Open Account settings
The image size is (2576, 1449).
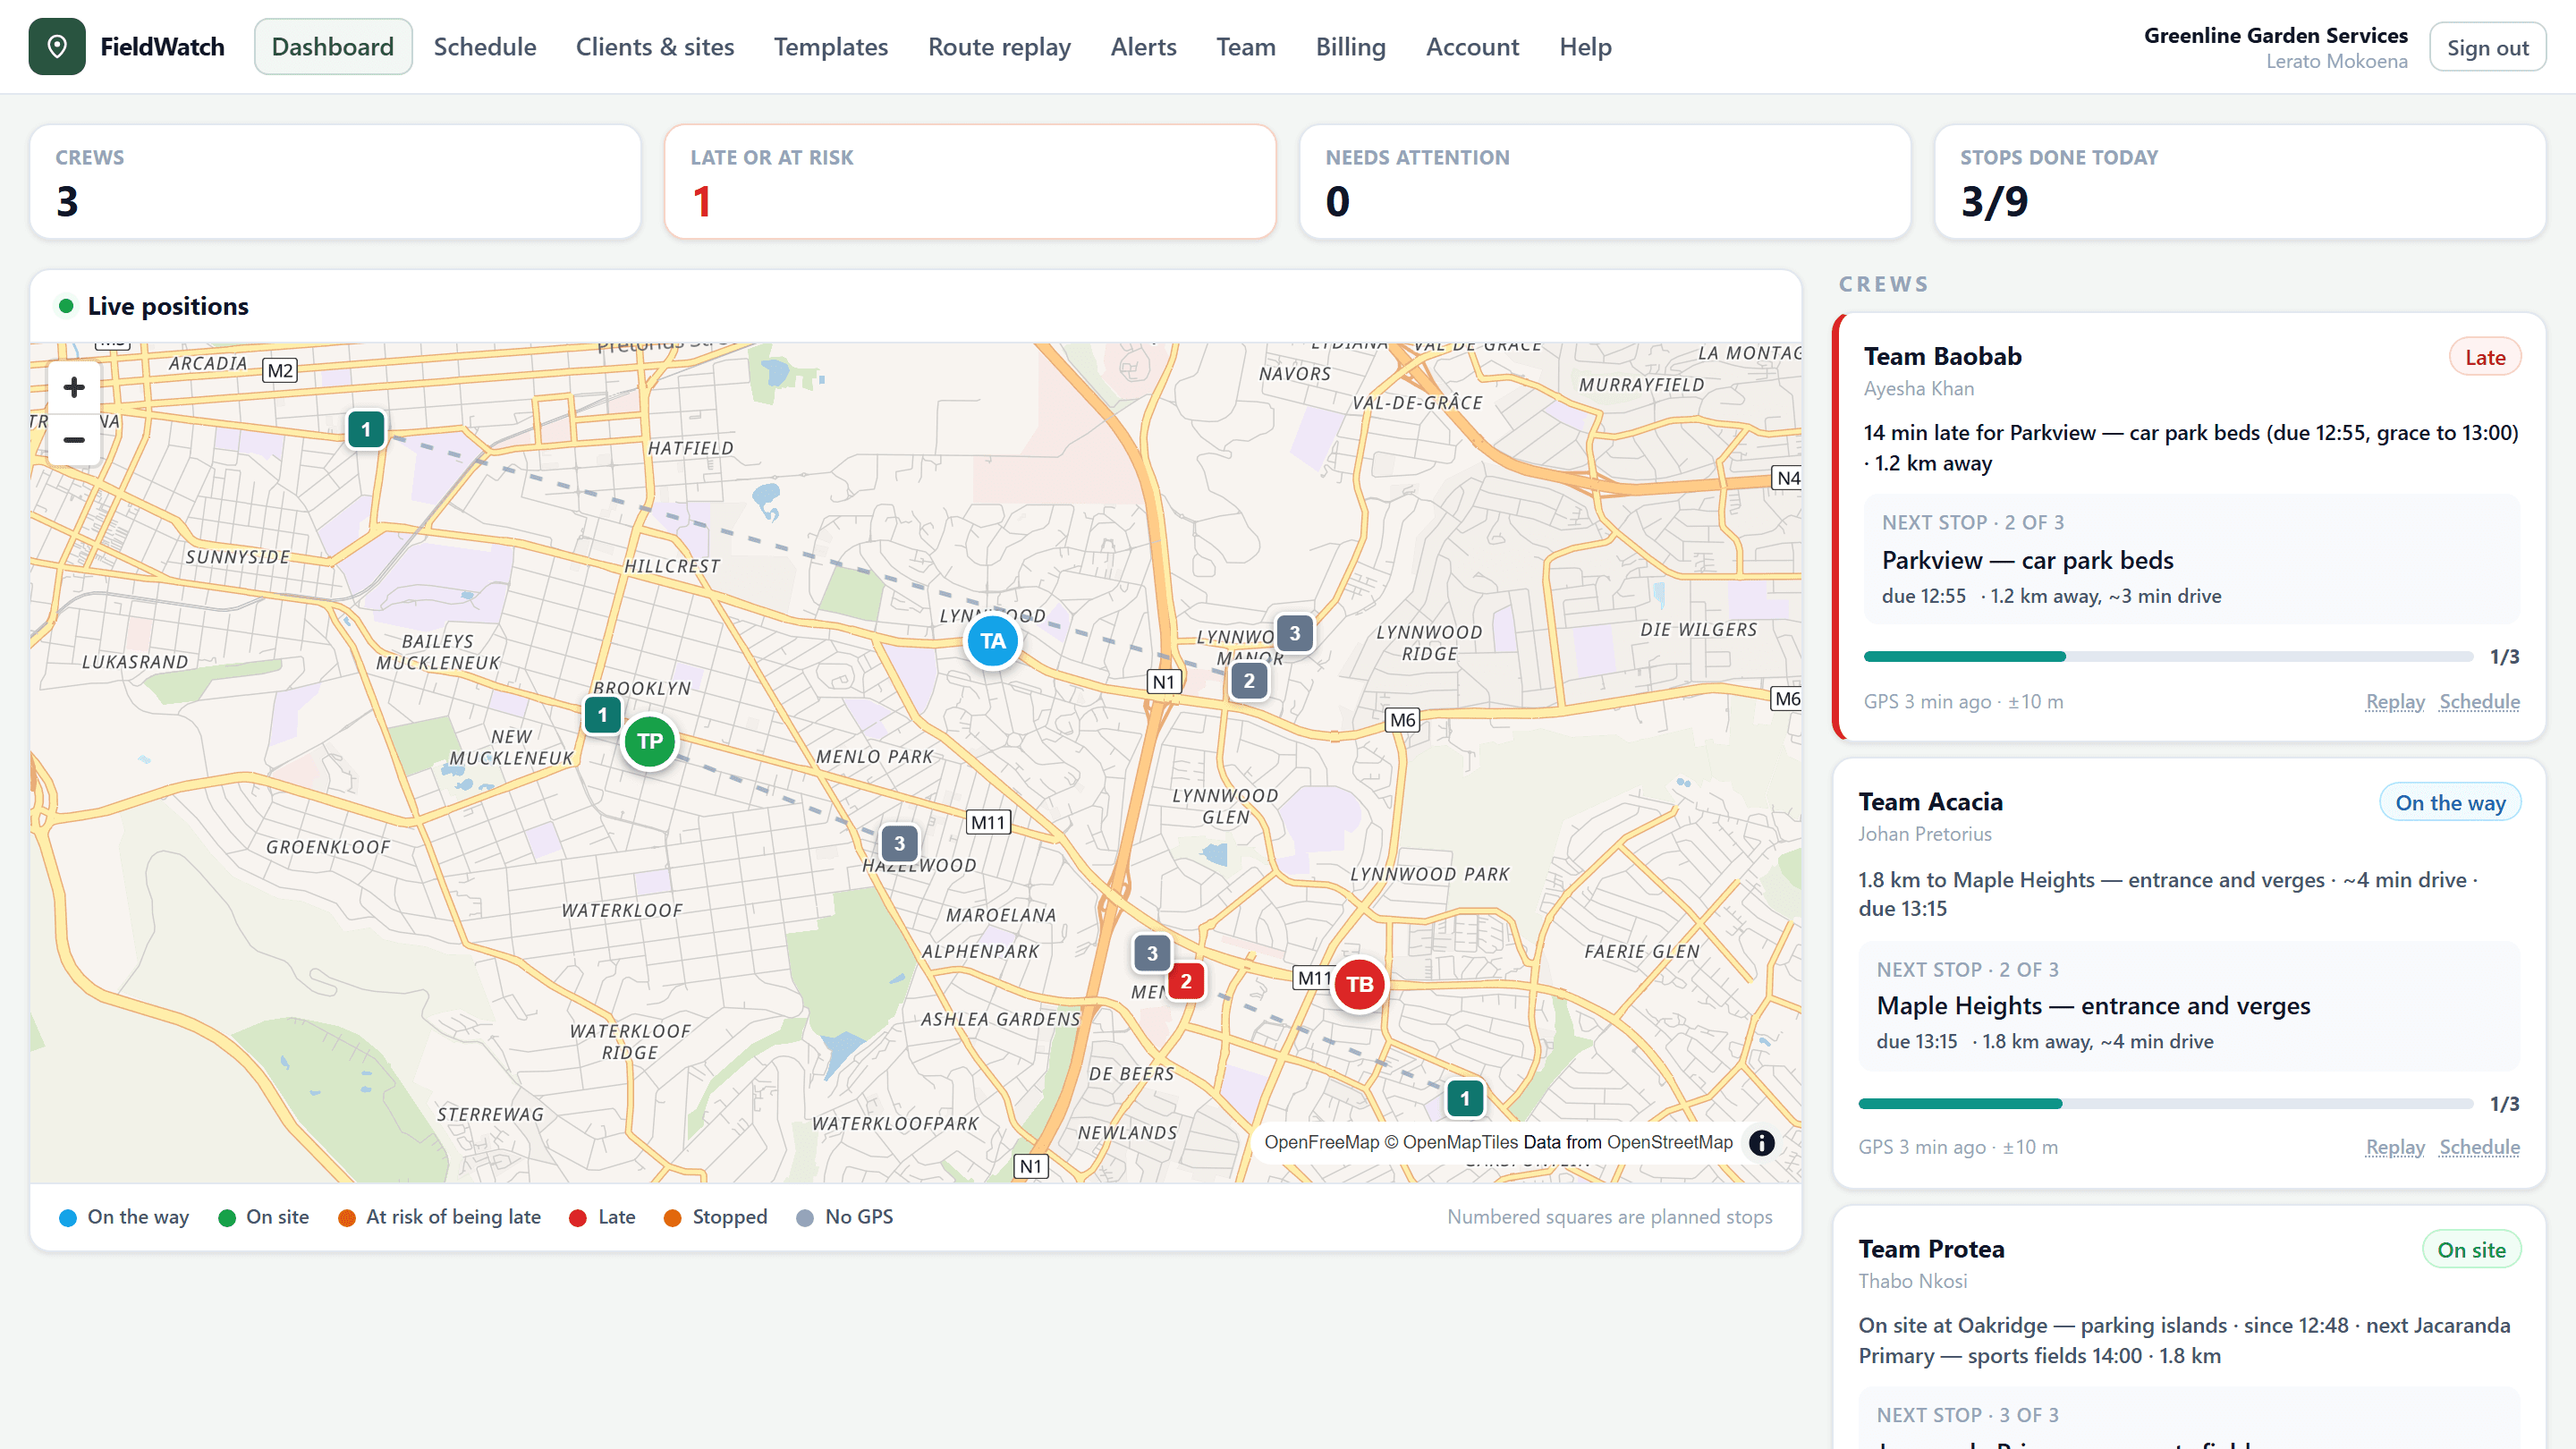point(1472,46)
